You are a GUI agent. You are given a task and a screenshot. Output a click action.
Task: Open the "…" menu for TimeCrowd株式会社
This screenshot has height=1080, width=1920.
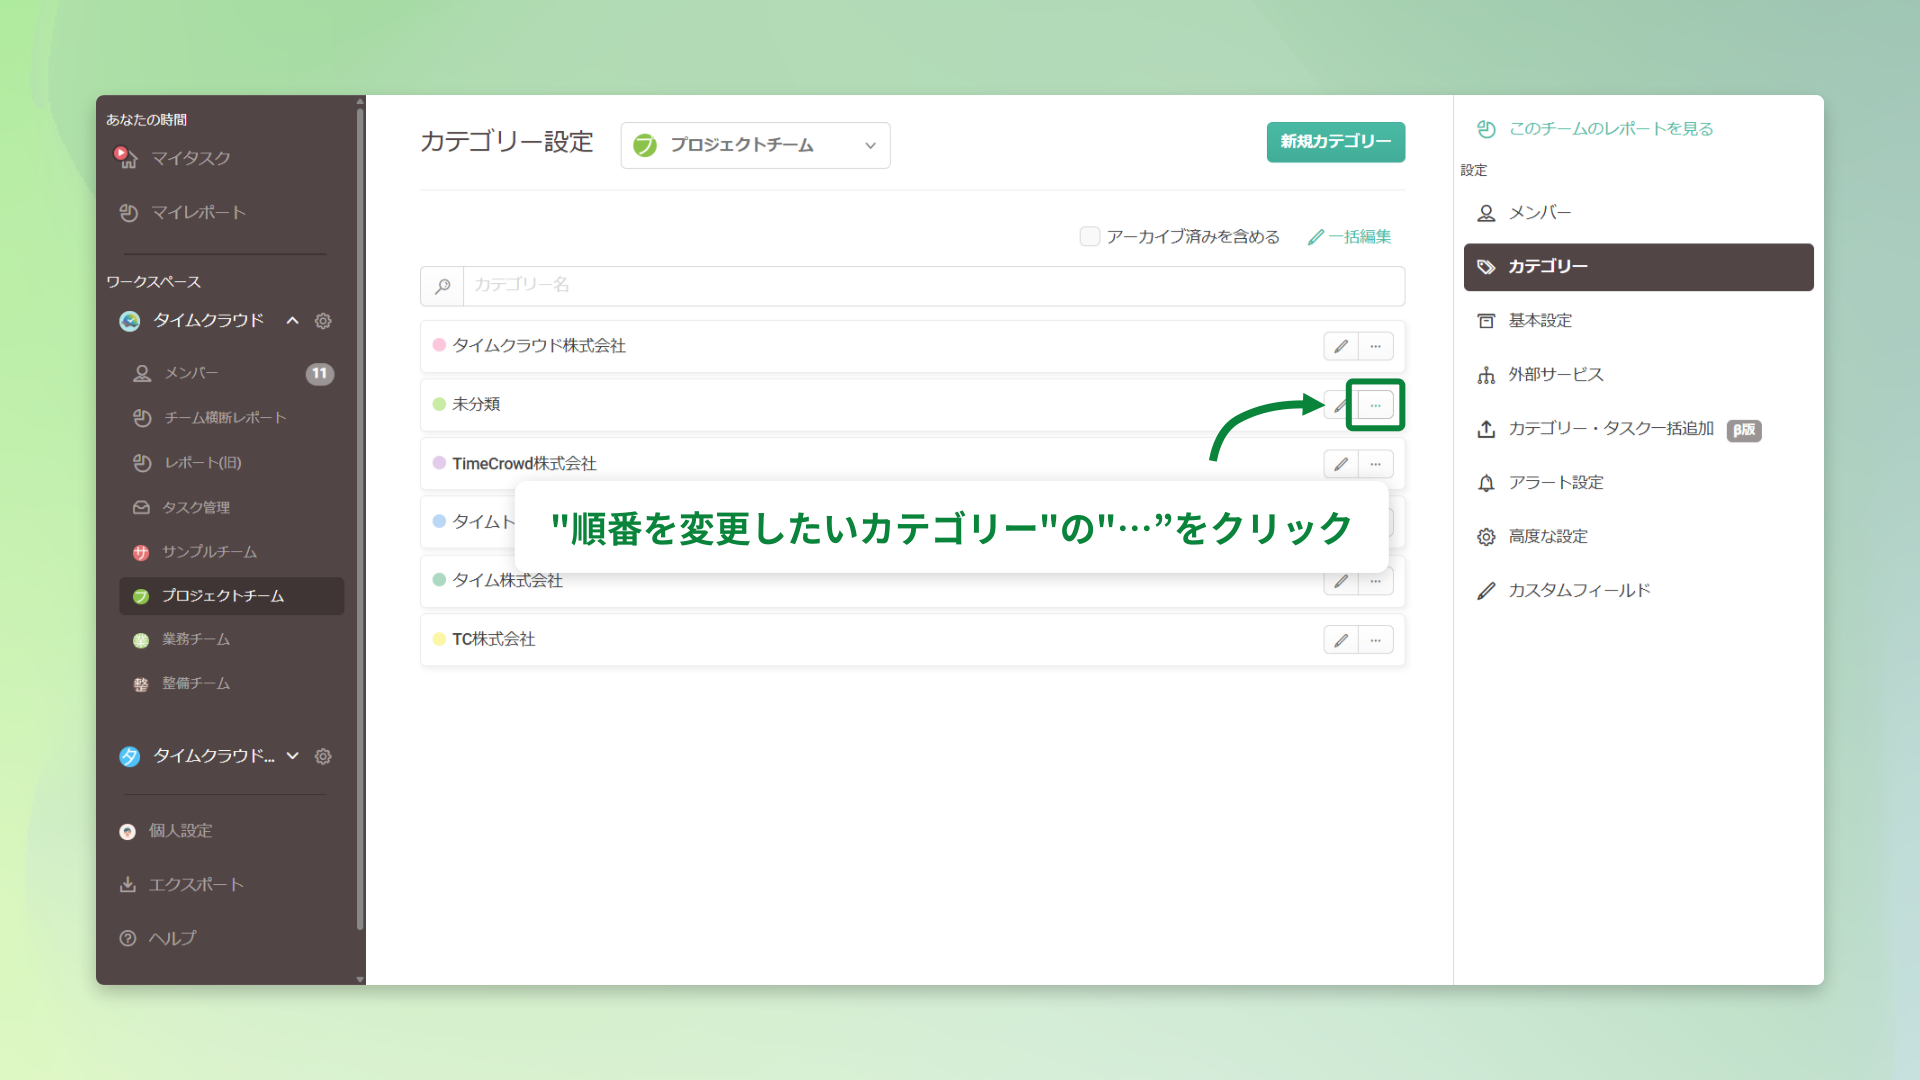pos(1376,464)
